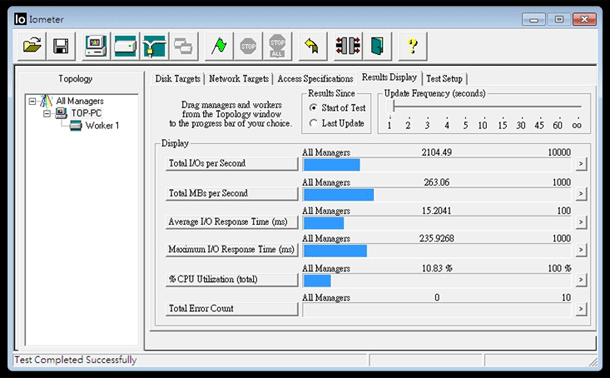
Task: Collapse TOP-PC tree node
Action: point(47,114)
